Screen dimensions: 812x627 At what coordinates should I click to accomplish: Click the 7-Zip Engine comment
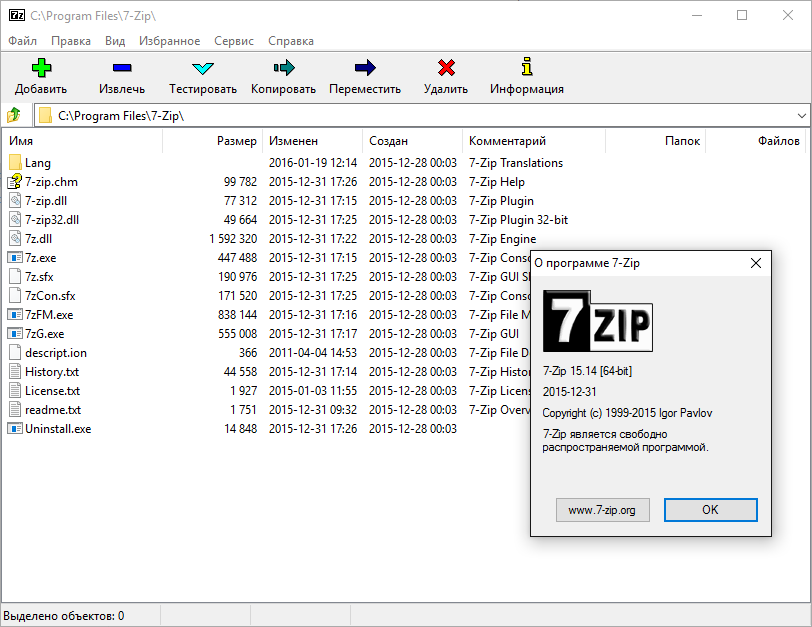point(502,239)
